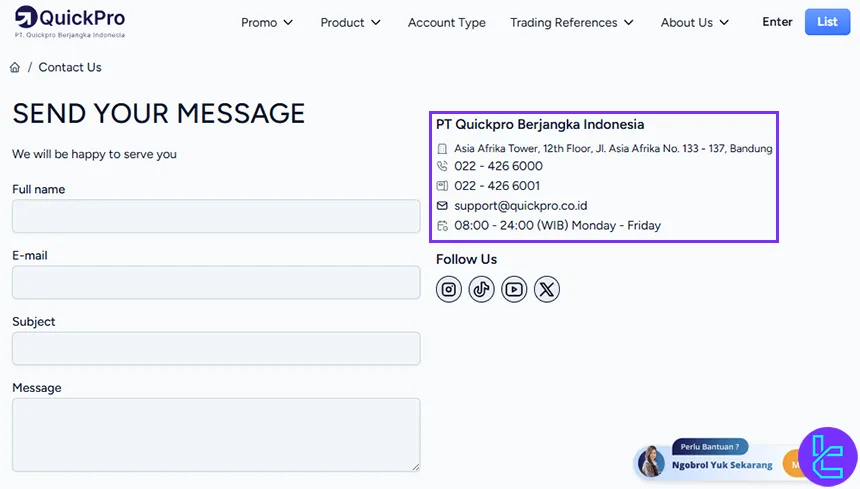Open the round purple chat widget icon

828,457
